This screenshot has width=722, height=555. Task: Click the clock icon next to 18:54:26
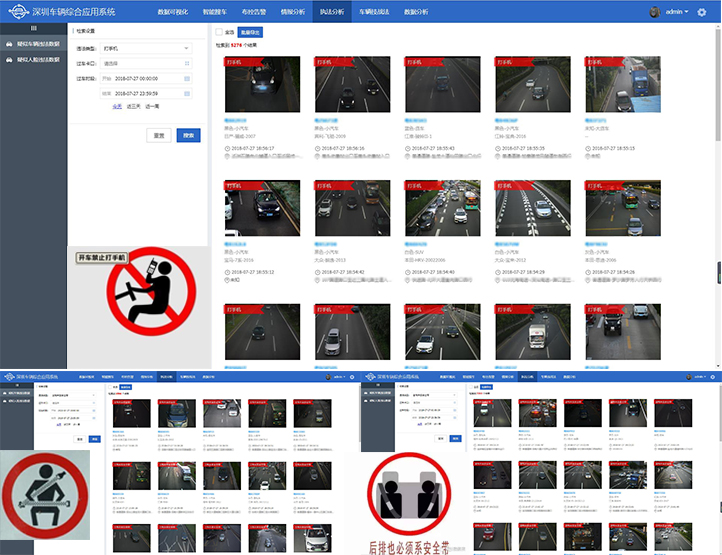(x=588, y=272)
